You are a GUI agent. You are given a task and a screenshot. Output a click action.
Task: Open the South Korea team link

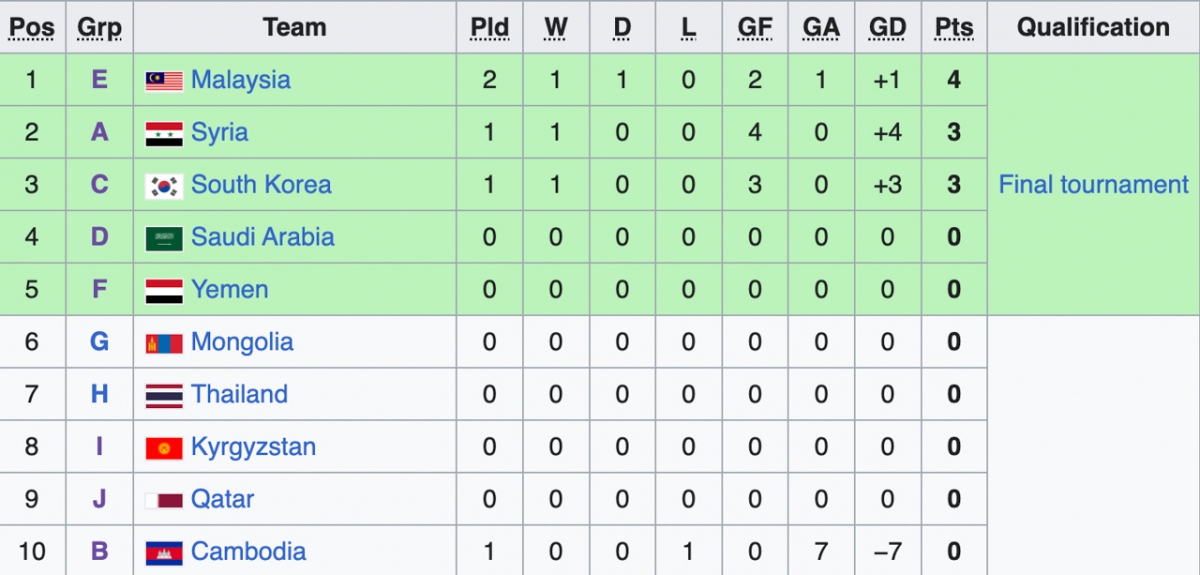point(261,185)
